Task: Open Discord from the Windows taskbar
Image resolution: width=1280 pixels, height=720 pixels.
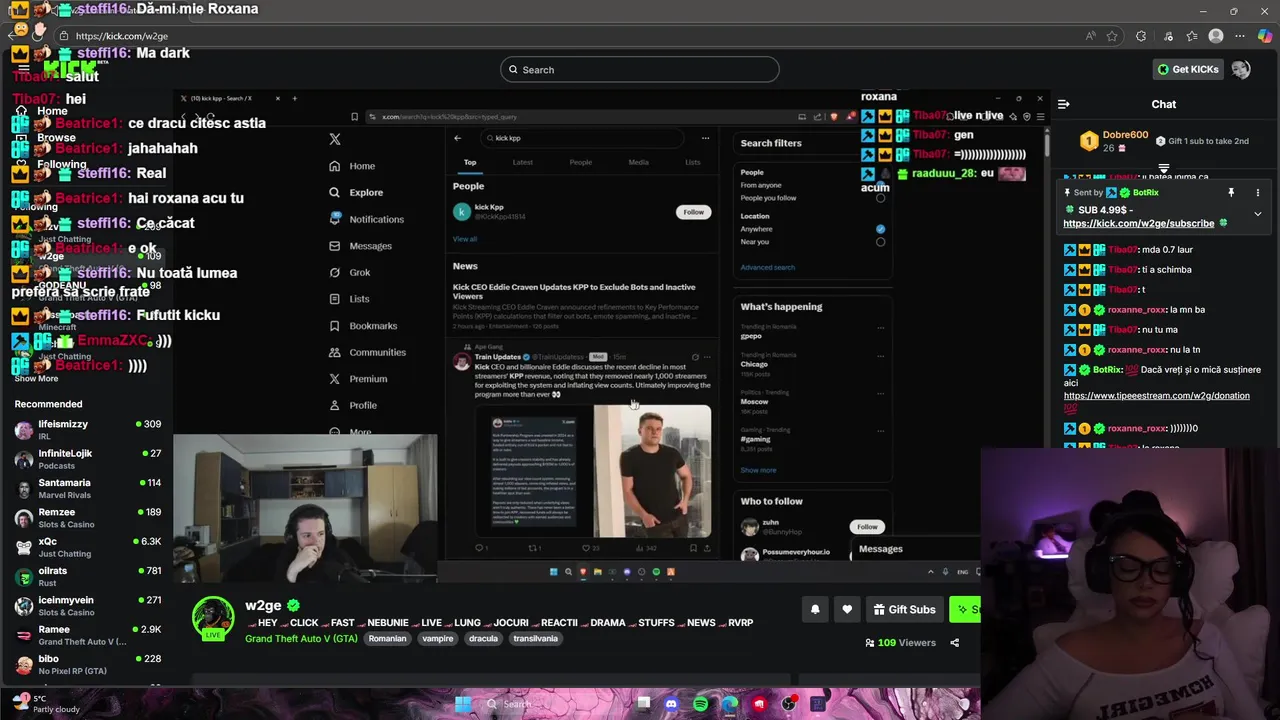Action: 671,704
